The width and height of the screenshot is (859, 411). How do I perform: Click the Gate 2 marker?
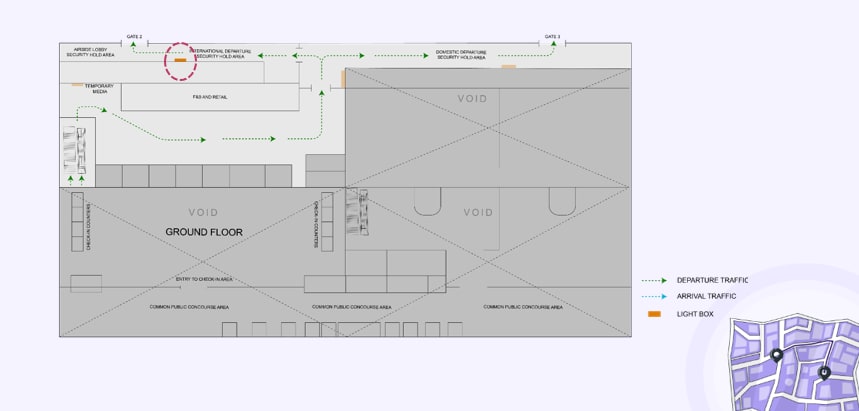click(134, 37)
